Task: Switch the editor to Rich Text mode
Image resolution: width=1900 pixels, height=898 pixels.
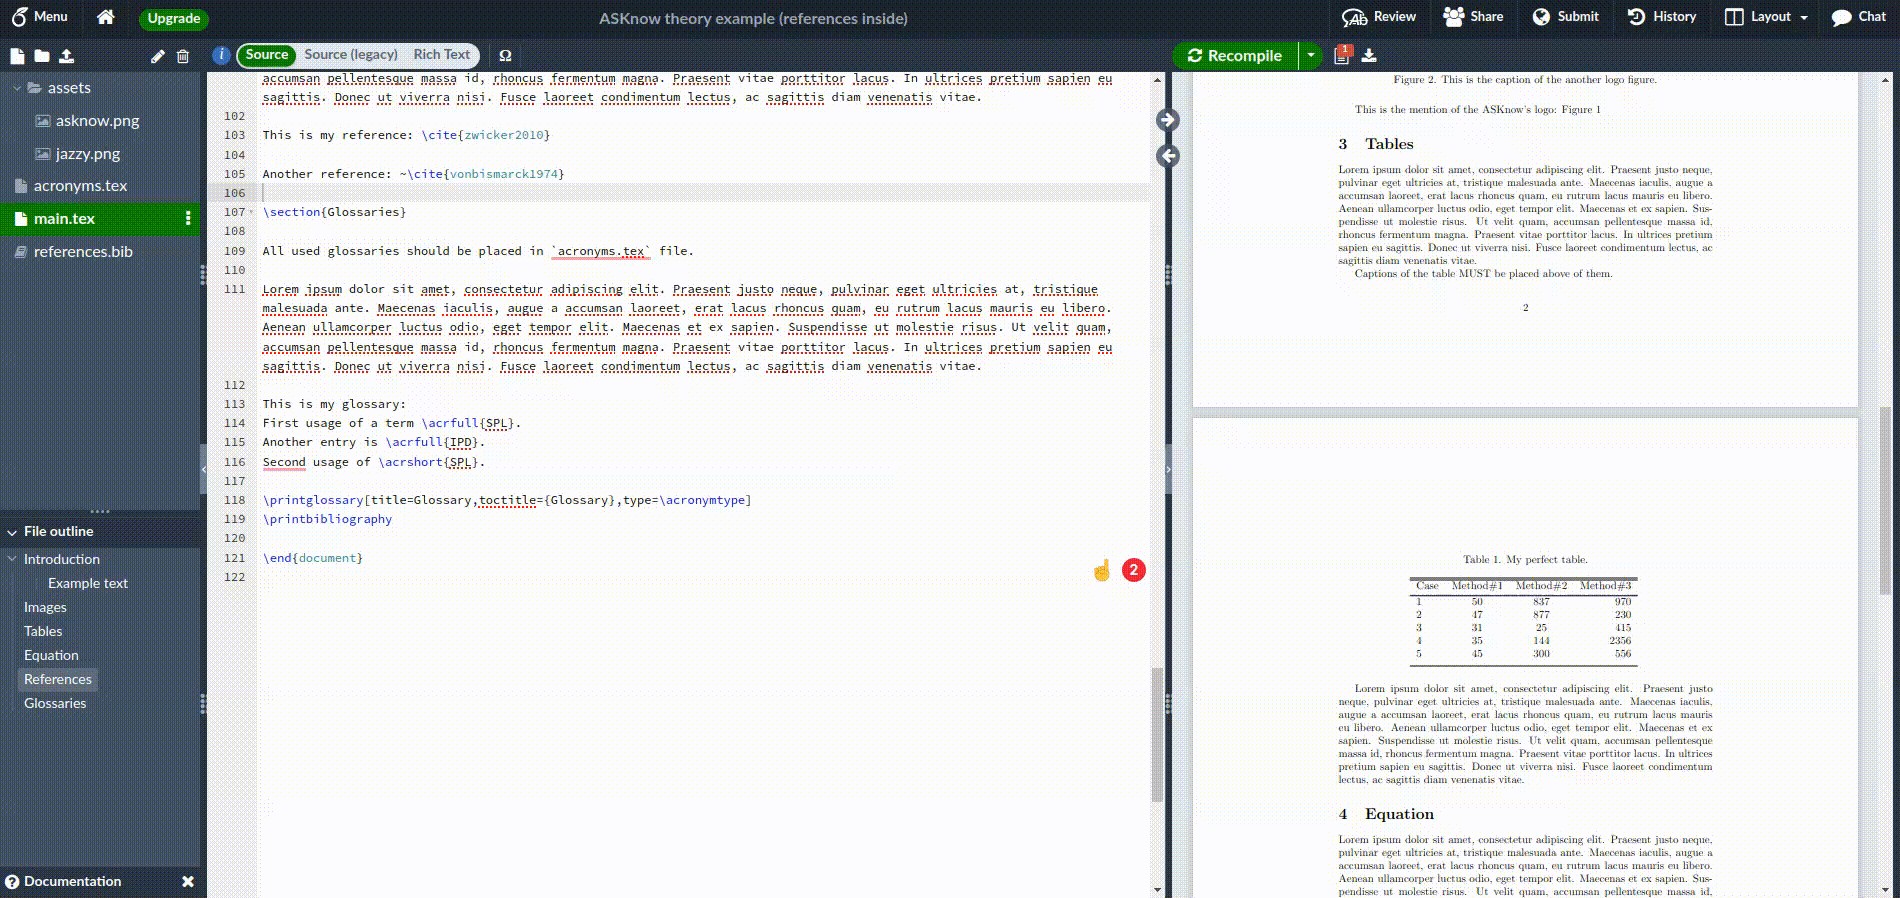Action: coord(441,55)
